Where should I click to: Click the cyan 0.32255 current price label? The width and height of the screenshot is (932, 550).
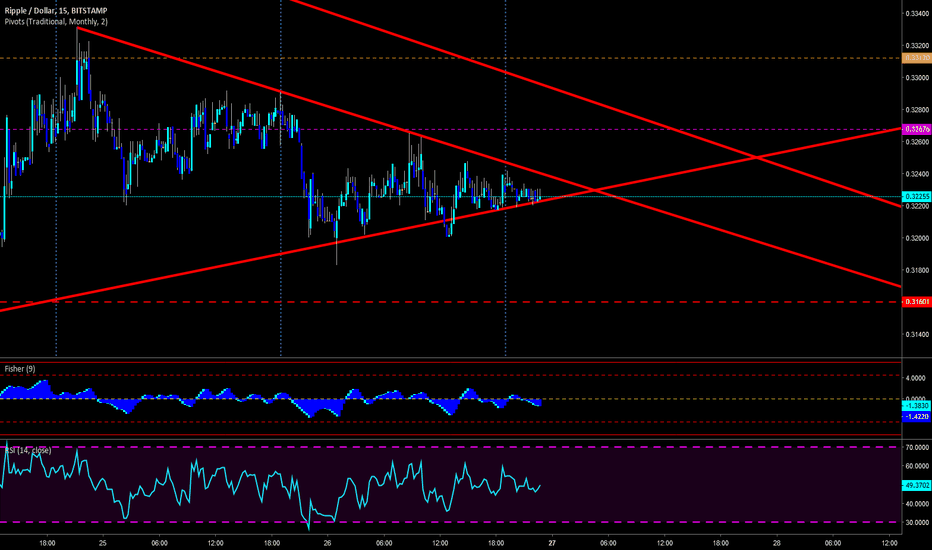[916, 196]
